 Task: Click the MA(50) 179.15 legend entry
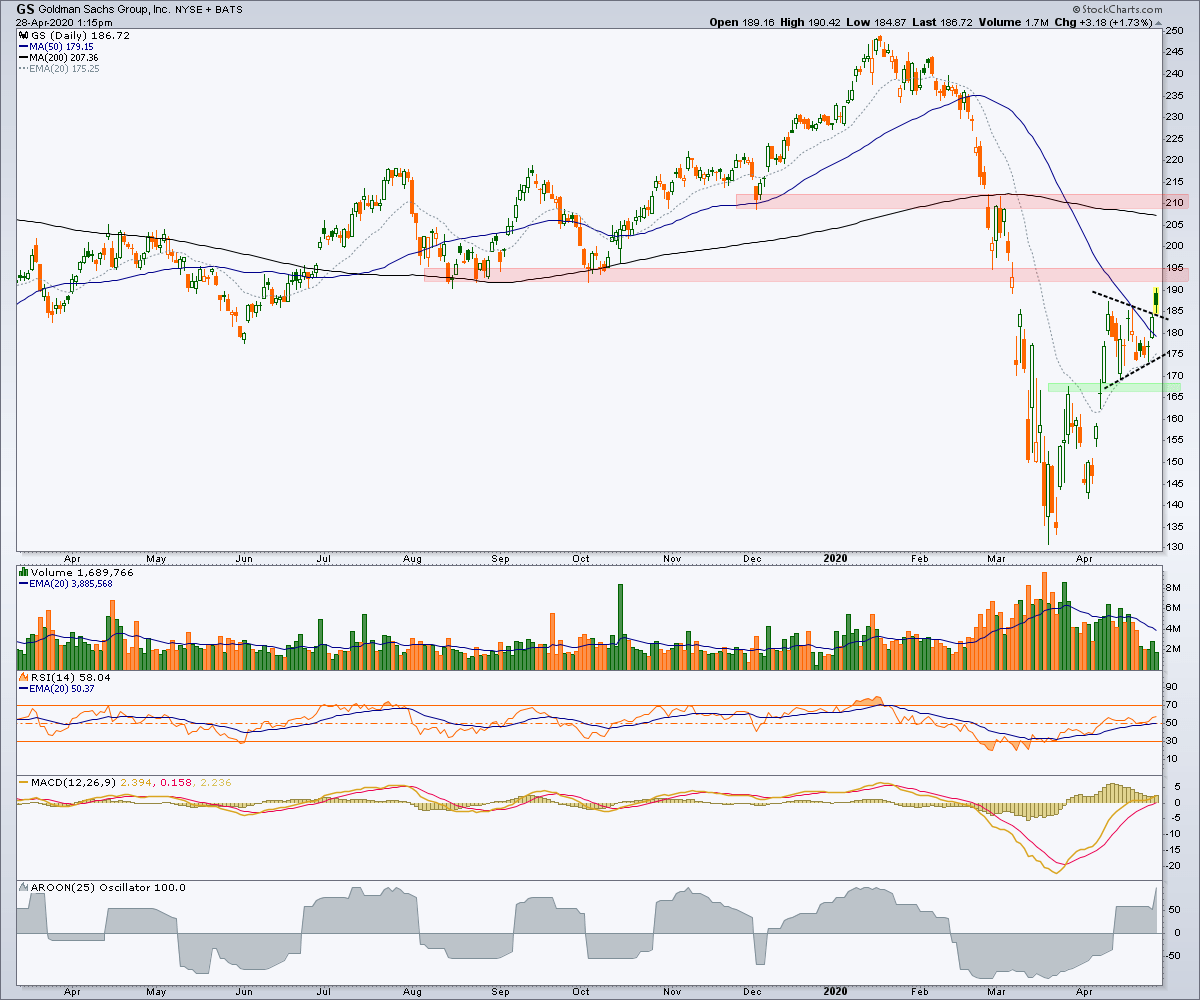point(58,46)
